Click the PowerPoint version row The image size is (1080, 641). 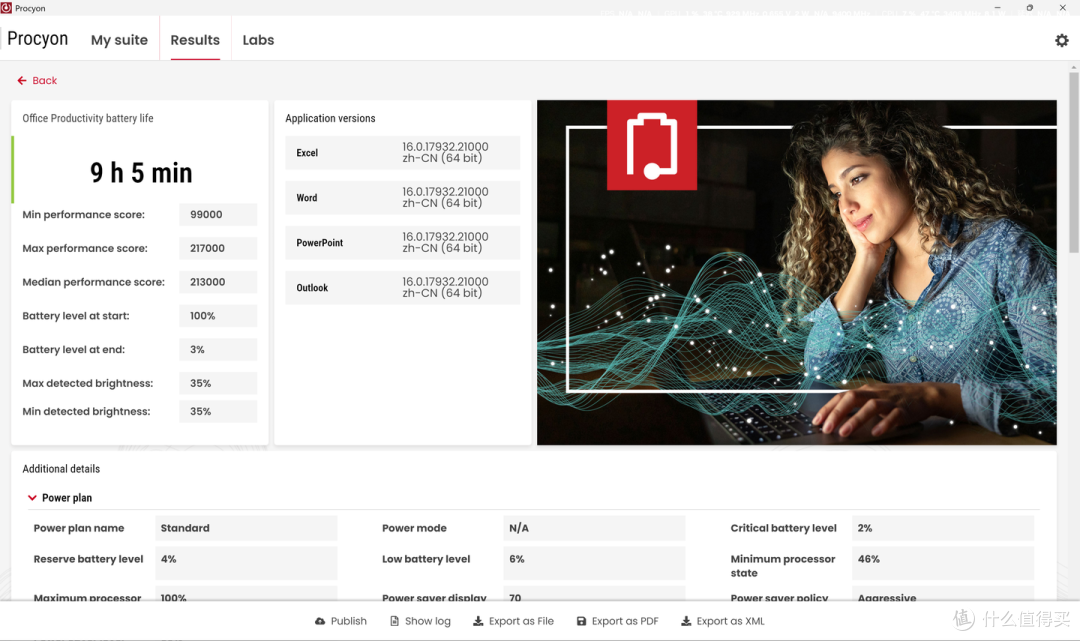coord(403,242)
